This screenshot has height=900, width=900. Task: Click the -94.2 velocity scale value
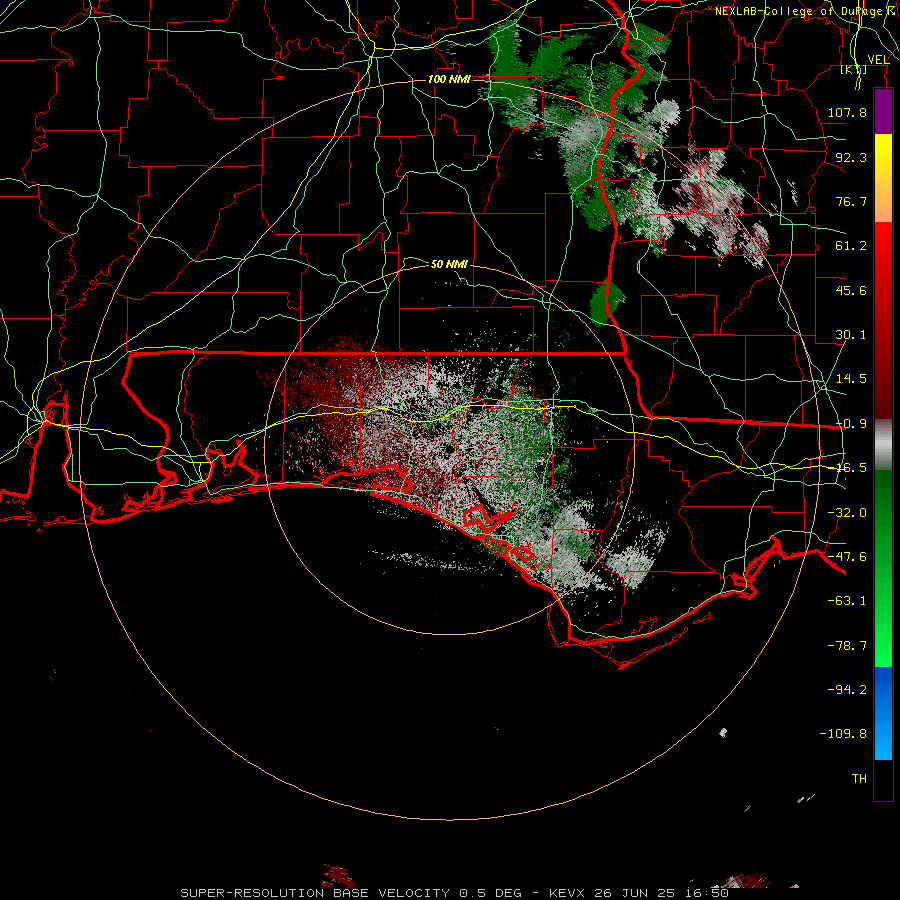coord(847,690)
